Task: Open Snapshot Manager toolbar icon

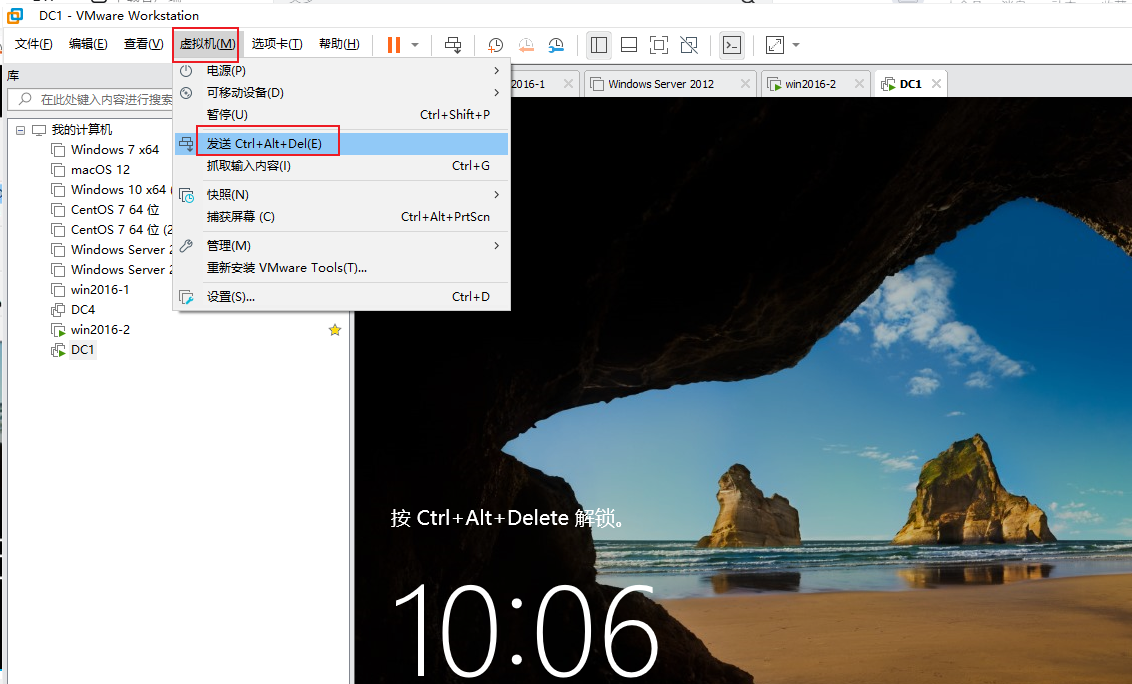Action: 556,45
